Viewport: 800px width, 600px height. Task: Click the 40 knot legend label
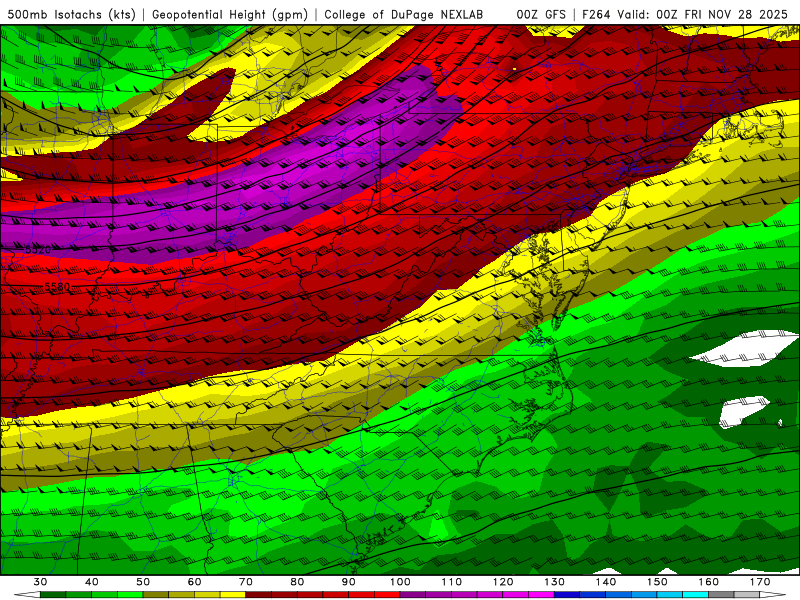[92, 582]
